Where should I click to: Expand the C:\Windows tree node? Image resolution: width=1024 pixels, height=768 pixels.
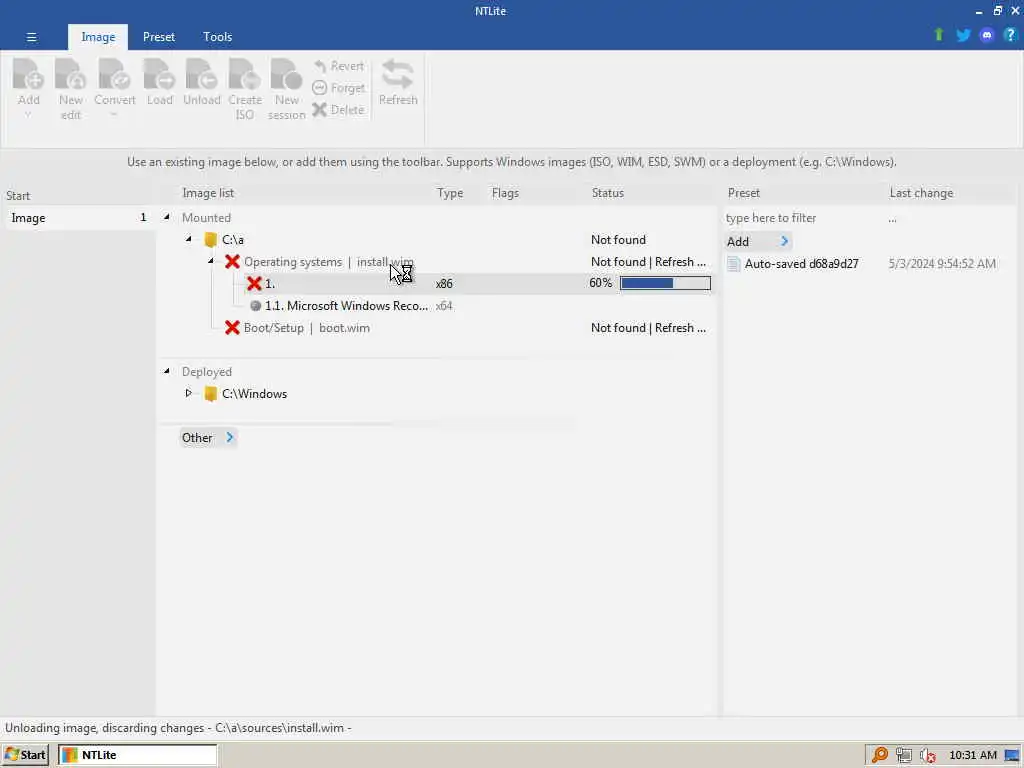click(188, 393)
